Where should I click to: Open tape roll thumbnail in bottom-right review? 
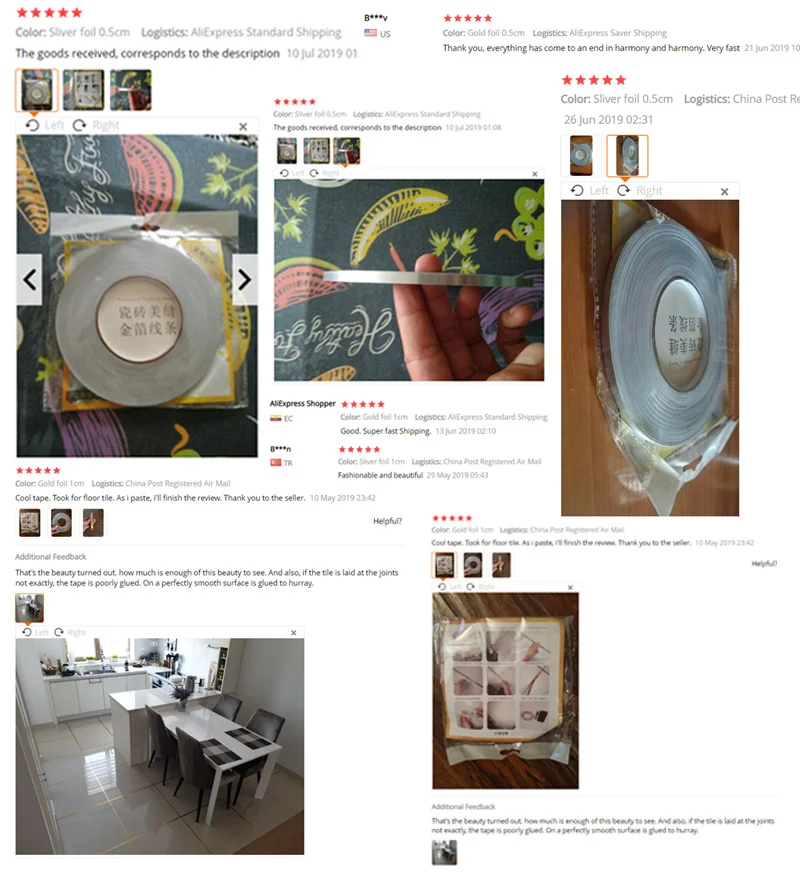tap(473, 565)
